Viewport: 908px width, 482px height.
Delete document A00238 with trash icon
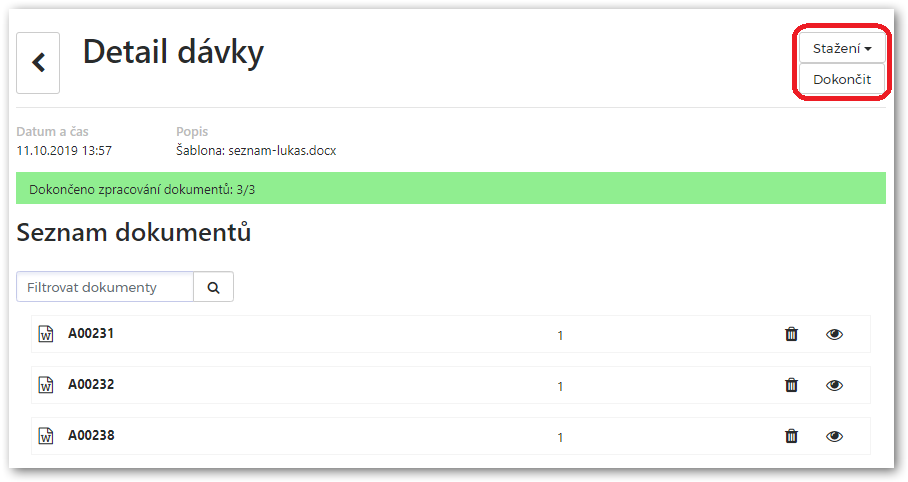791,436
